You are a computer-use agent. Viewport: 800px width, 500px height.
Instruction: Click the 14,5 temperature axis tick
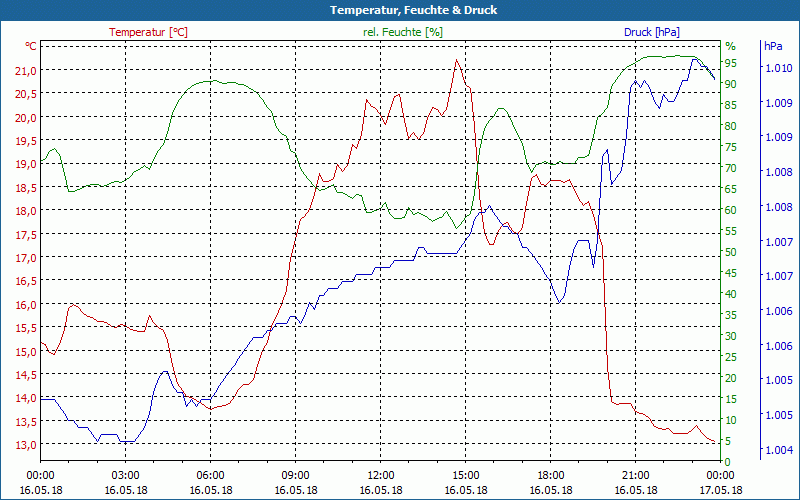26,374
